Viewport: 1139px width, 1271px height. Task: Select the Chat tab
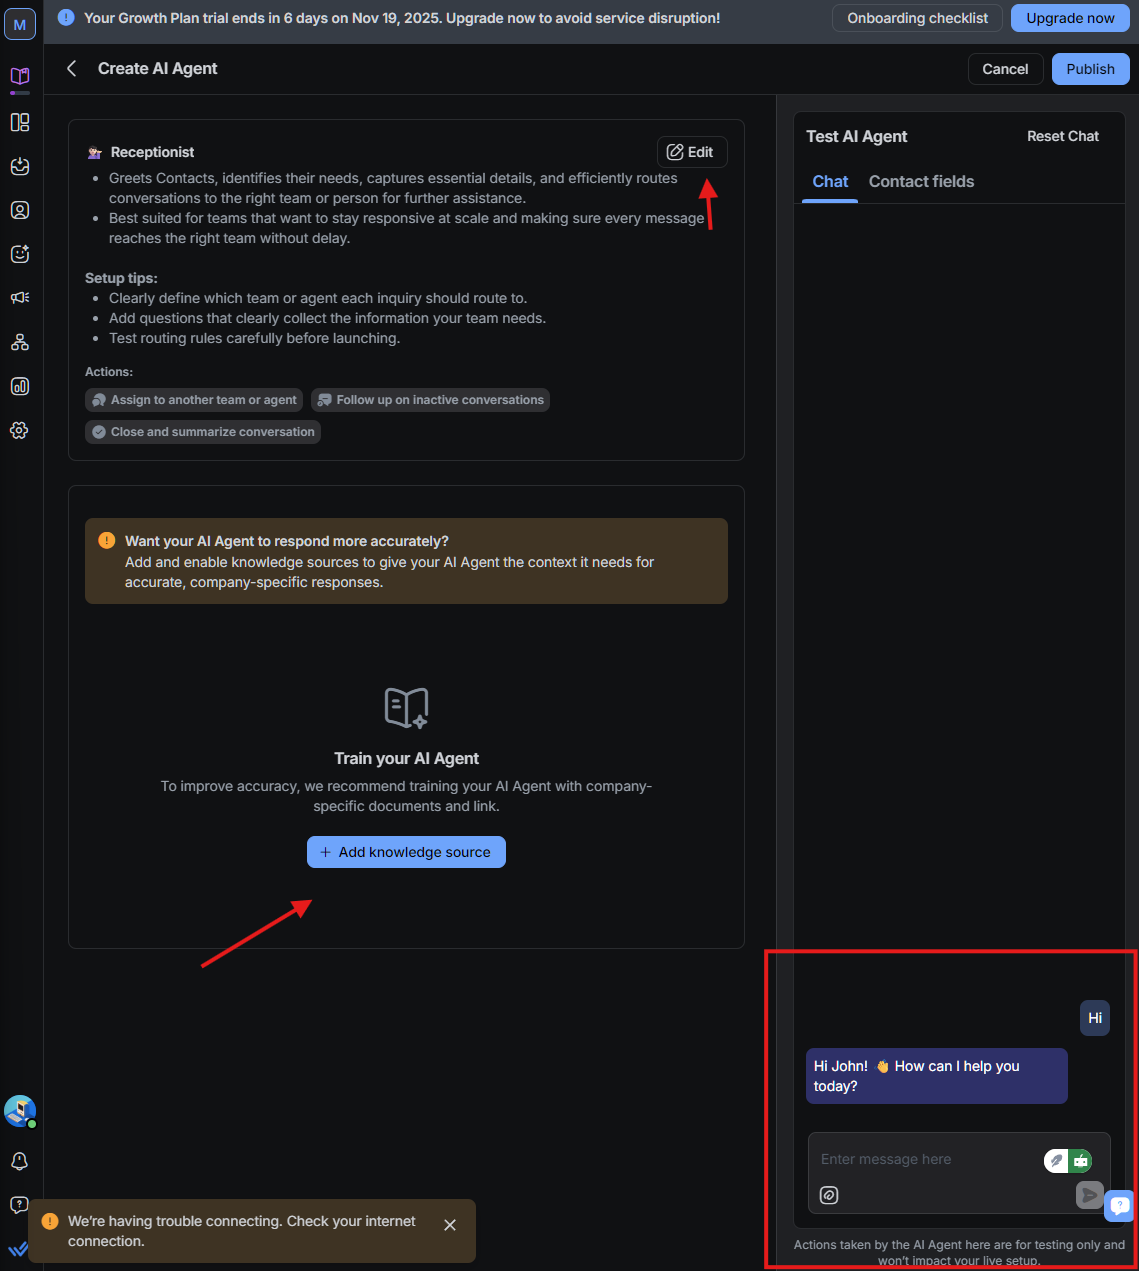click(x=829, y=181)
